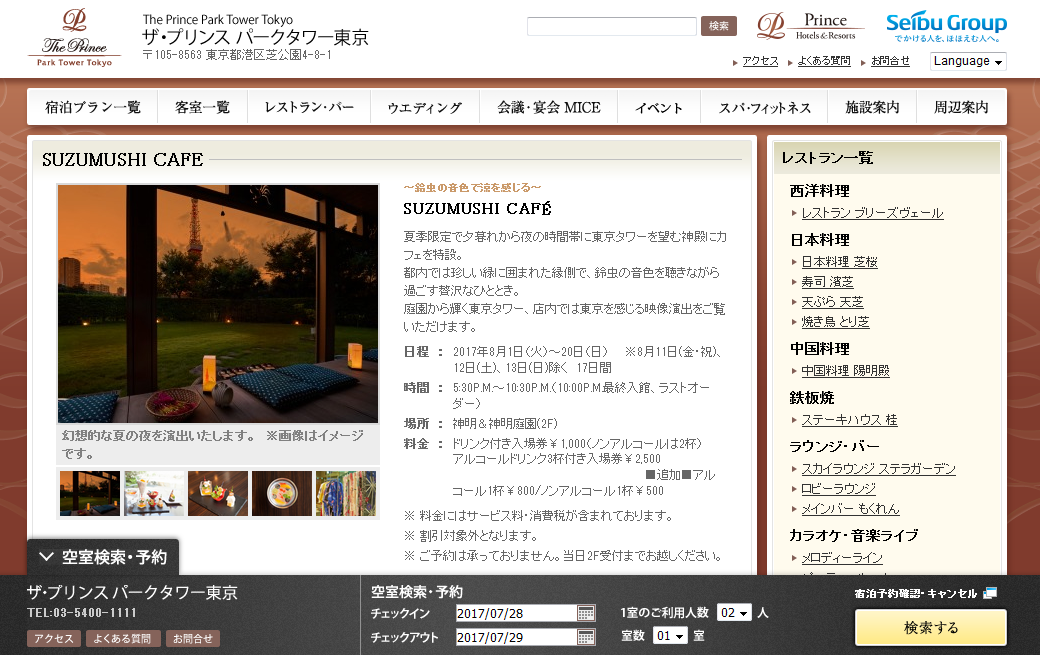
Task: Open the メインバー もくれん link
Action: [850, 508]
